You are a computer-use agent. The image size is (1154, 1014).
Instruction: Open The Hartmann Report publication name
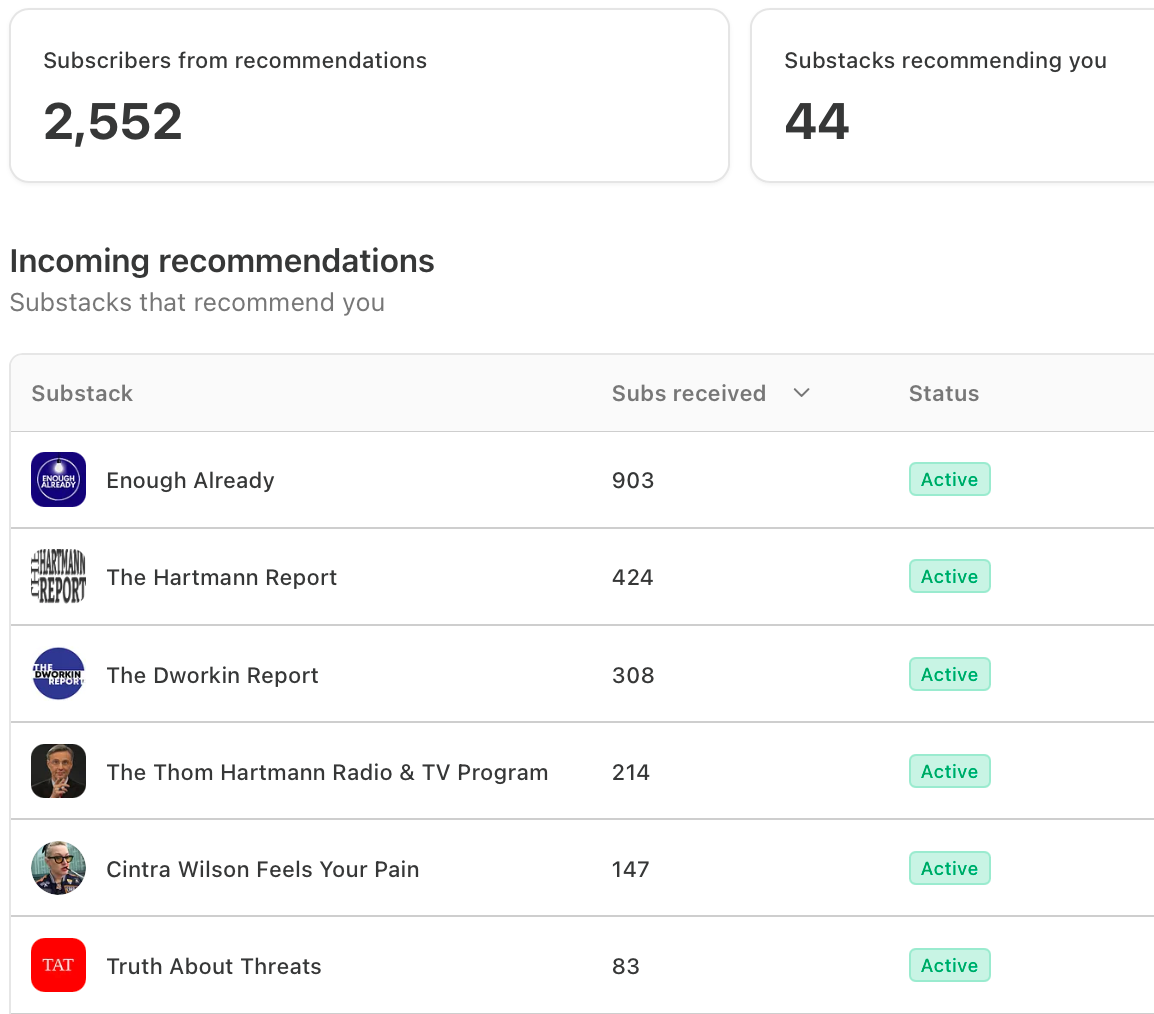[222, 577]
